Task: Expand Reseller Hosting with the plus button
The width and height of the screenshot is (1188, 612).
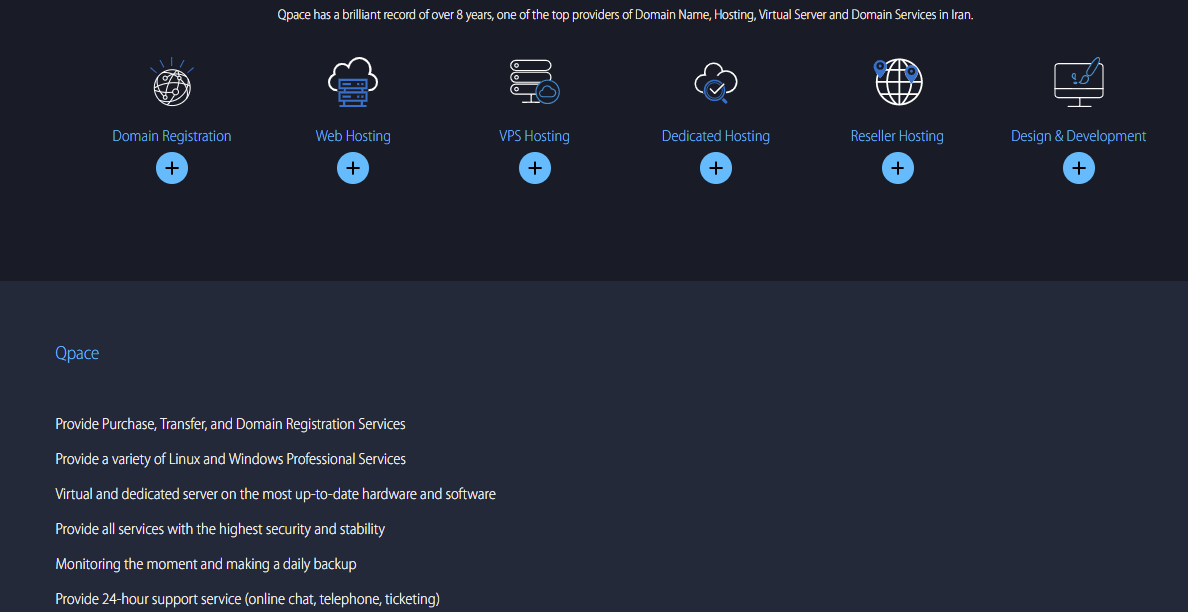Action: click(898, 168)
